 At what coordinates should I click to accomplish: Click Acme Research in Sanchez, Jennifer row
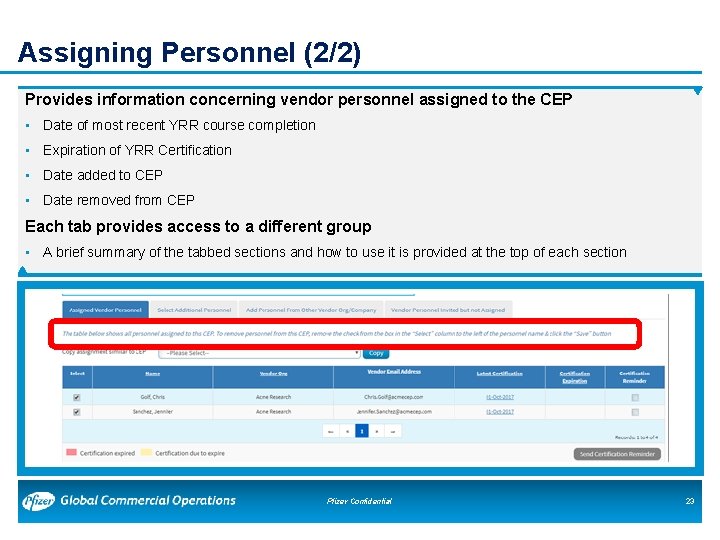coord(273,411)
